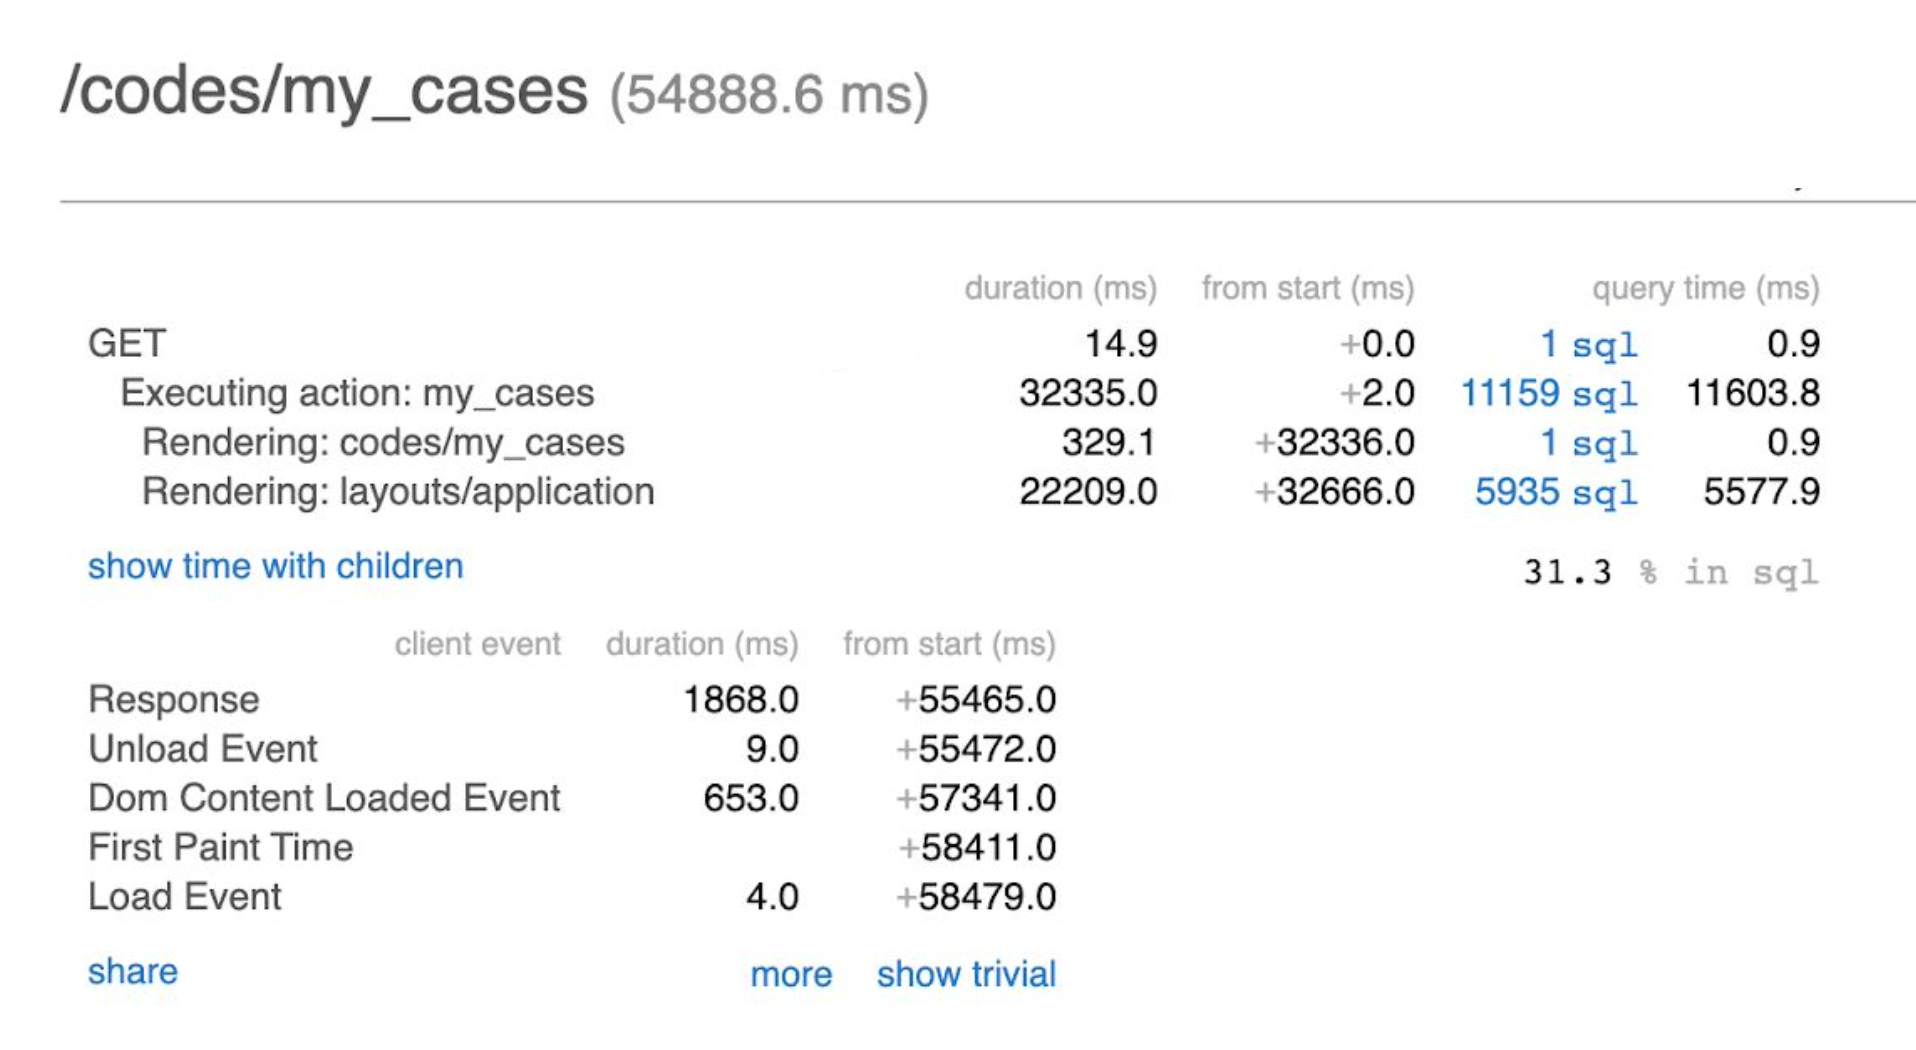
Task: Click the 14.9 duration value
Action: coord(1121,344)
